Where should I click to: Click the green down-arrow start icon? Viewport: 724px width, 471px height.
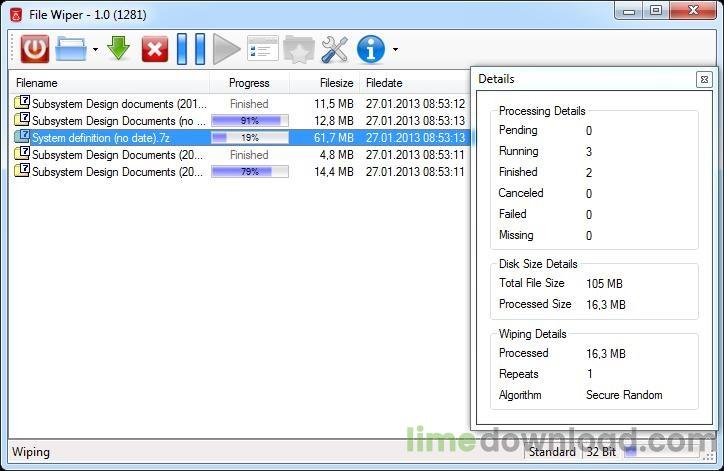(x=119, y=48)
